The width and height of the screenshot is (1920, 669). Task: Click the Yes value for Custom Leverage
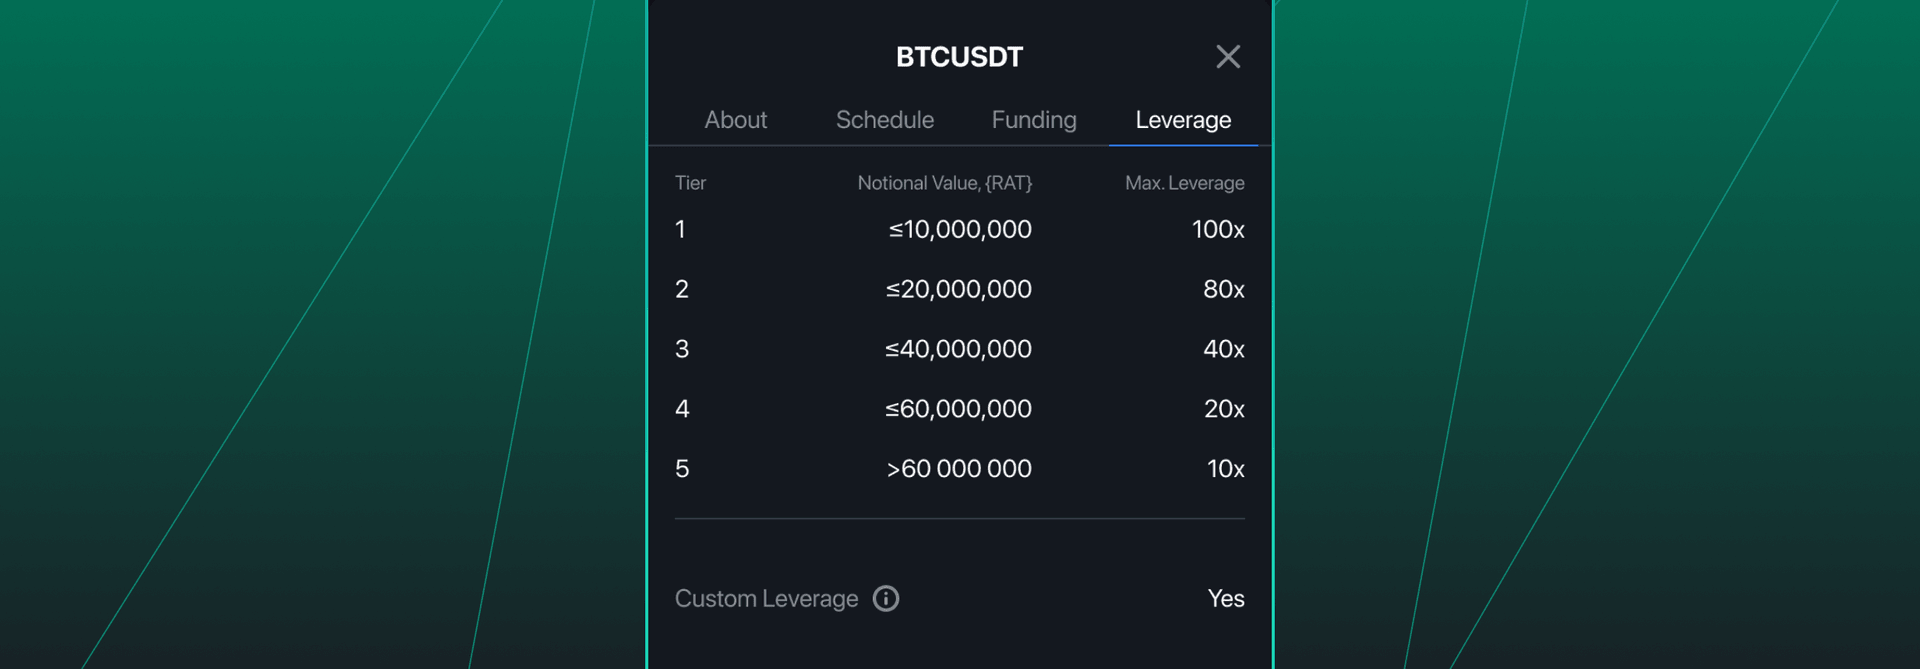coord(1225,598)
